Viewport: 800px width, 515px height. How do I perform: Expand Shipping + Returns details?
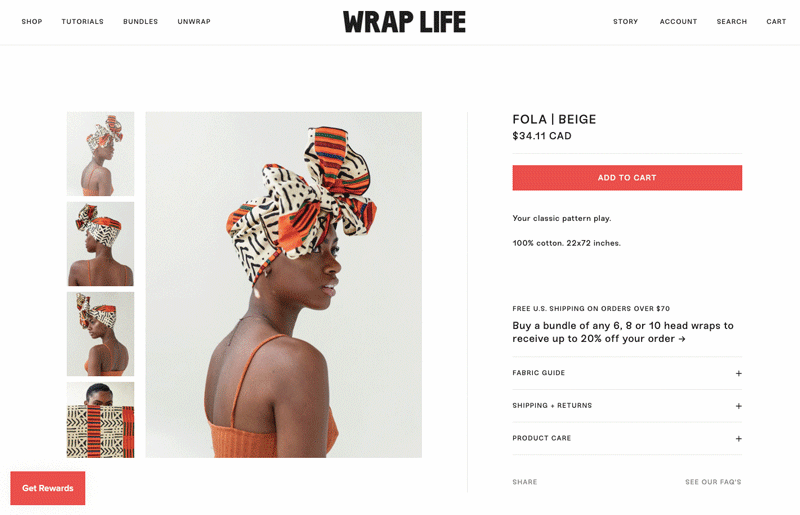(x=627, y=406)
